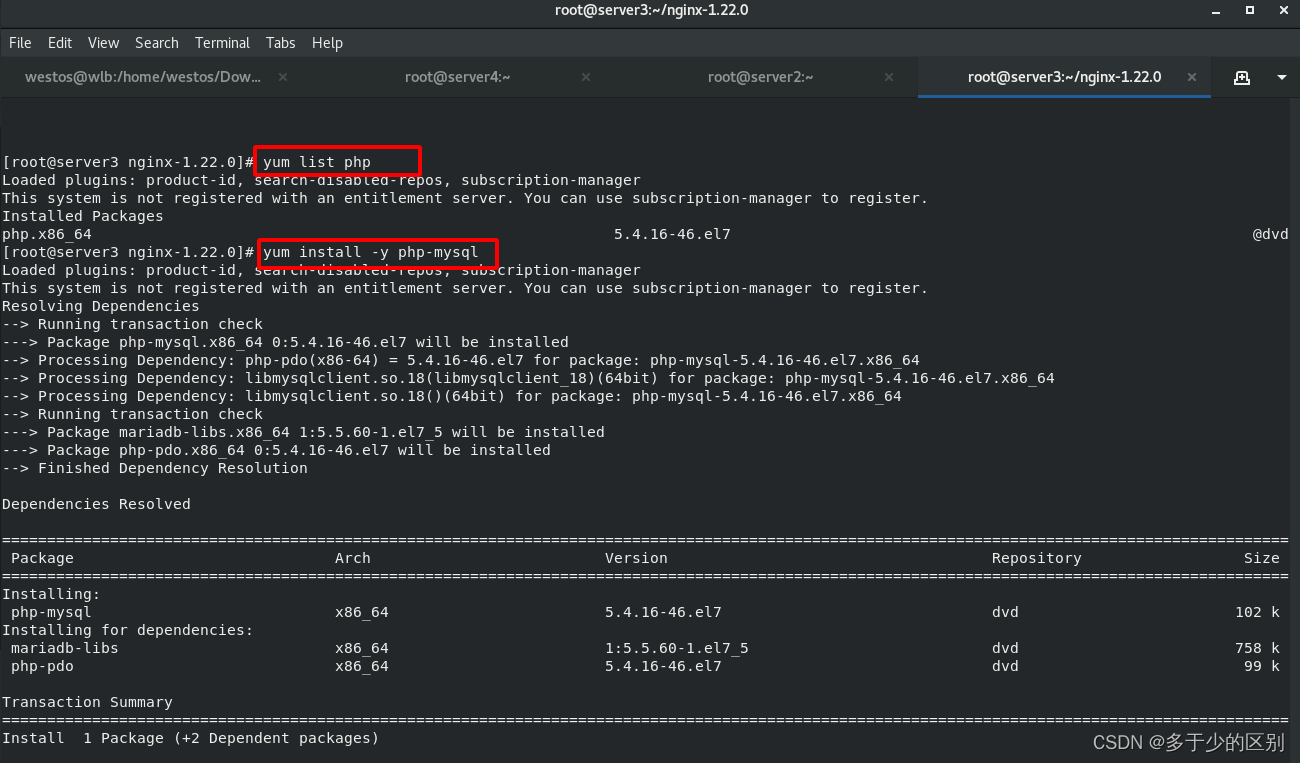Viewport: 1300px width, 763px height.
Task: Click the 'Installed Packages' line
Action: [x=83, y=216]
